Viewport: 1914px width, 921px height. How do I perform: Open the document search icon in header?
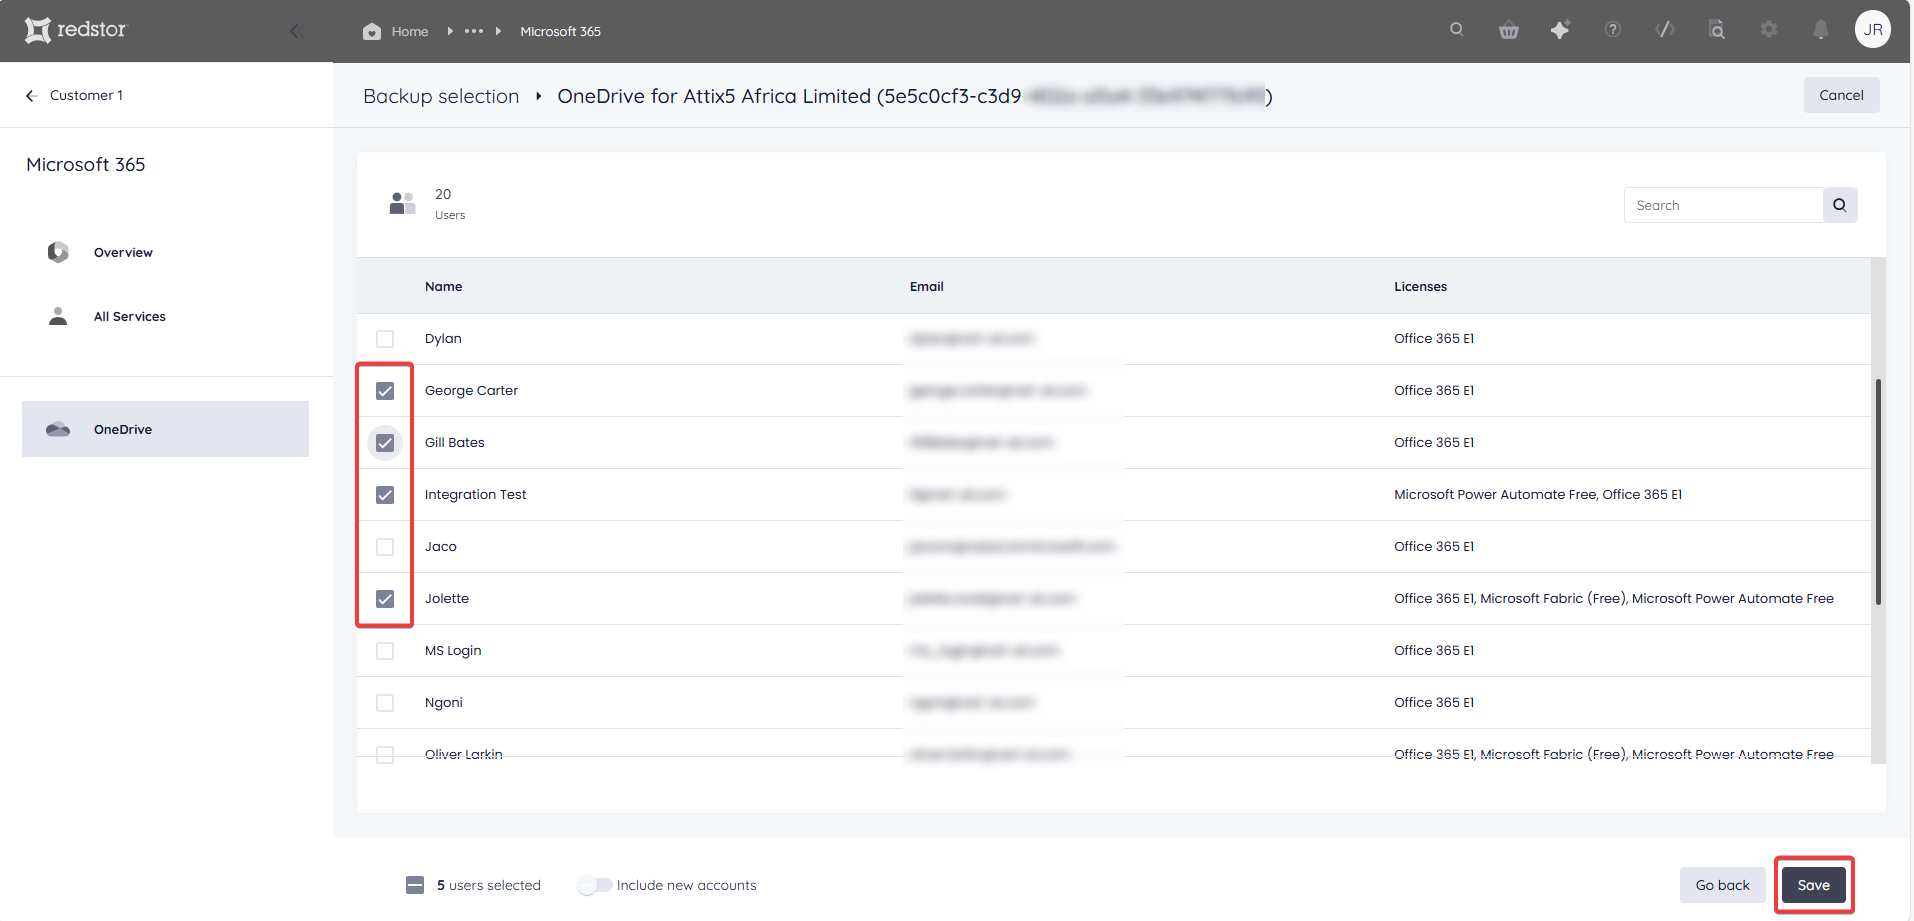pyautogui.click(x=1717, y=30)
